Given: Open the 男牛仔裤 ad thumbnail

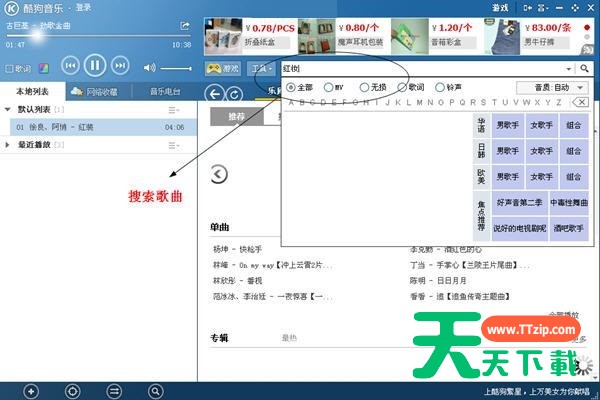Looking at the screenshot, I should 502,36.
